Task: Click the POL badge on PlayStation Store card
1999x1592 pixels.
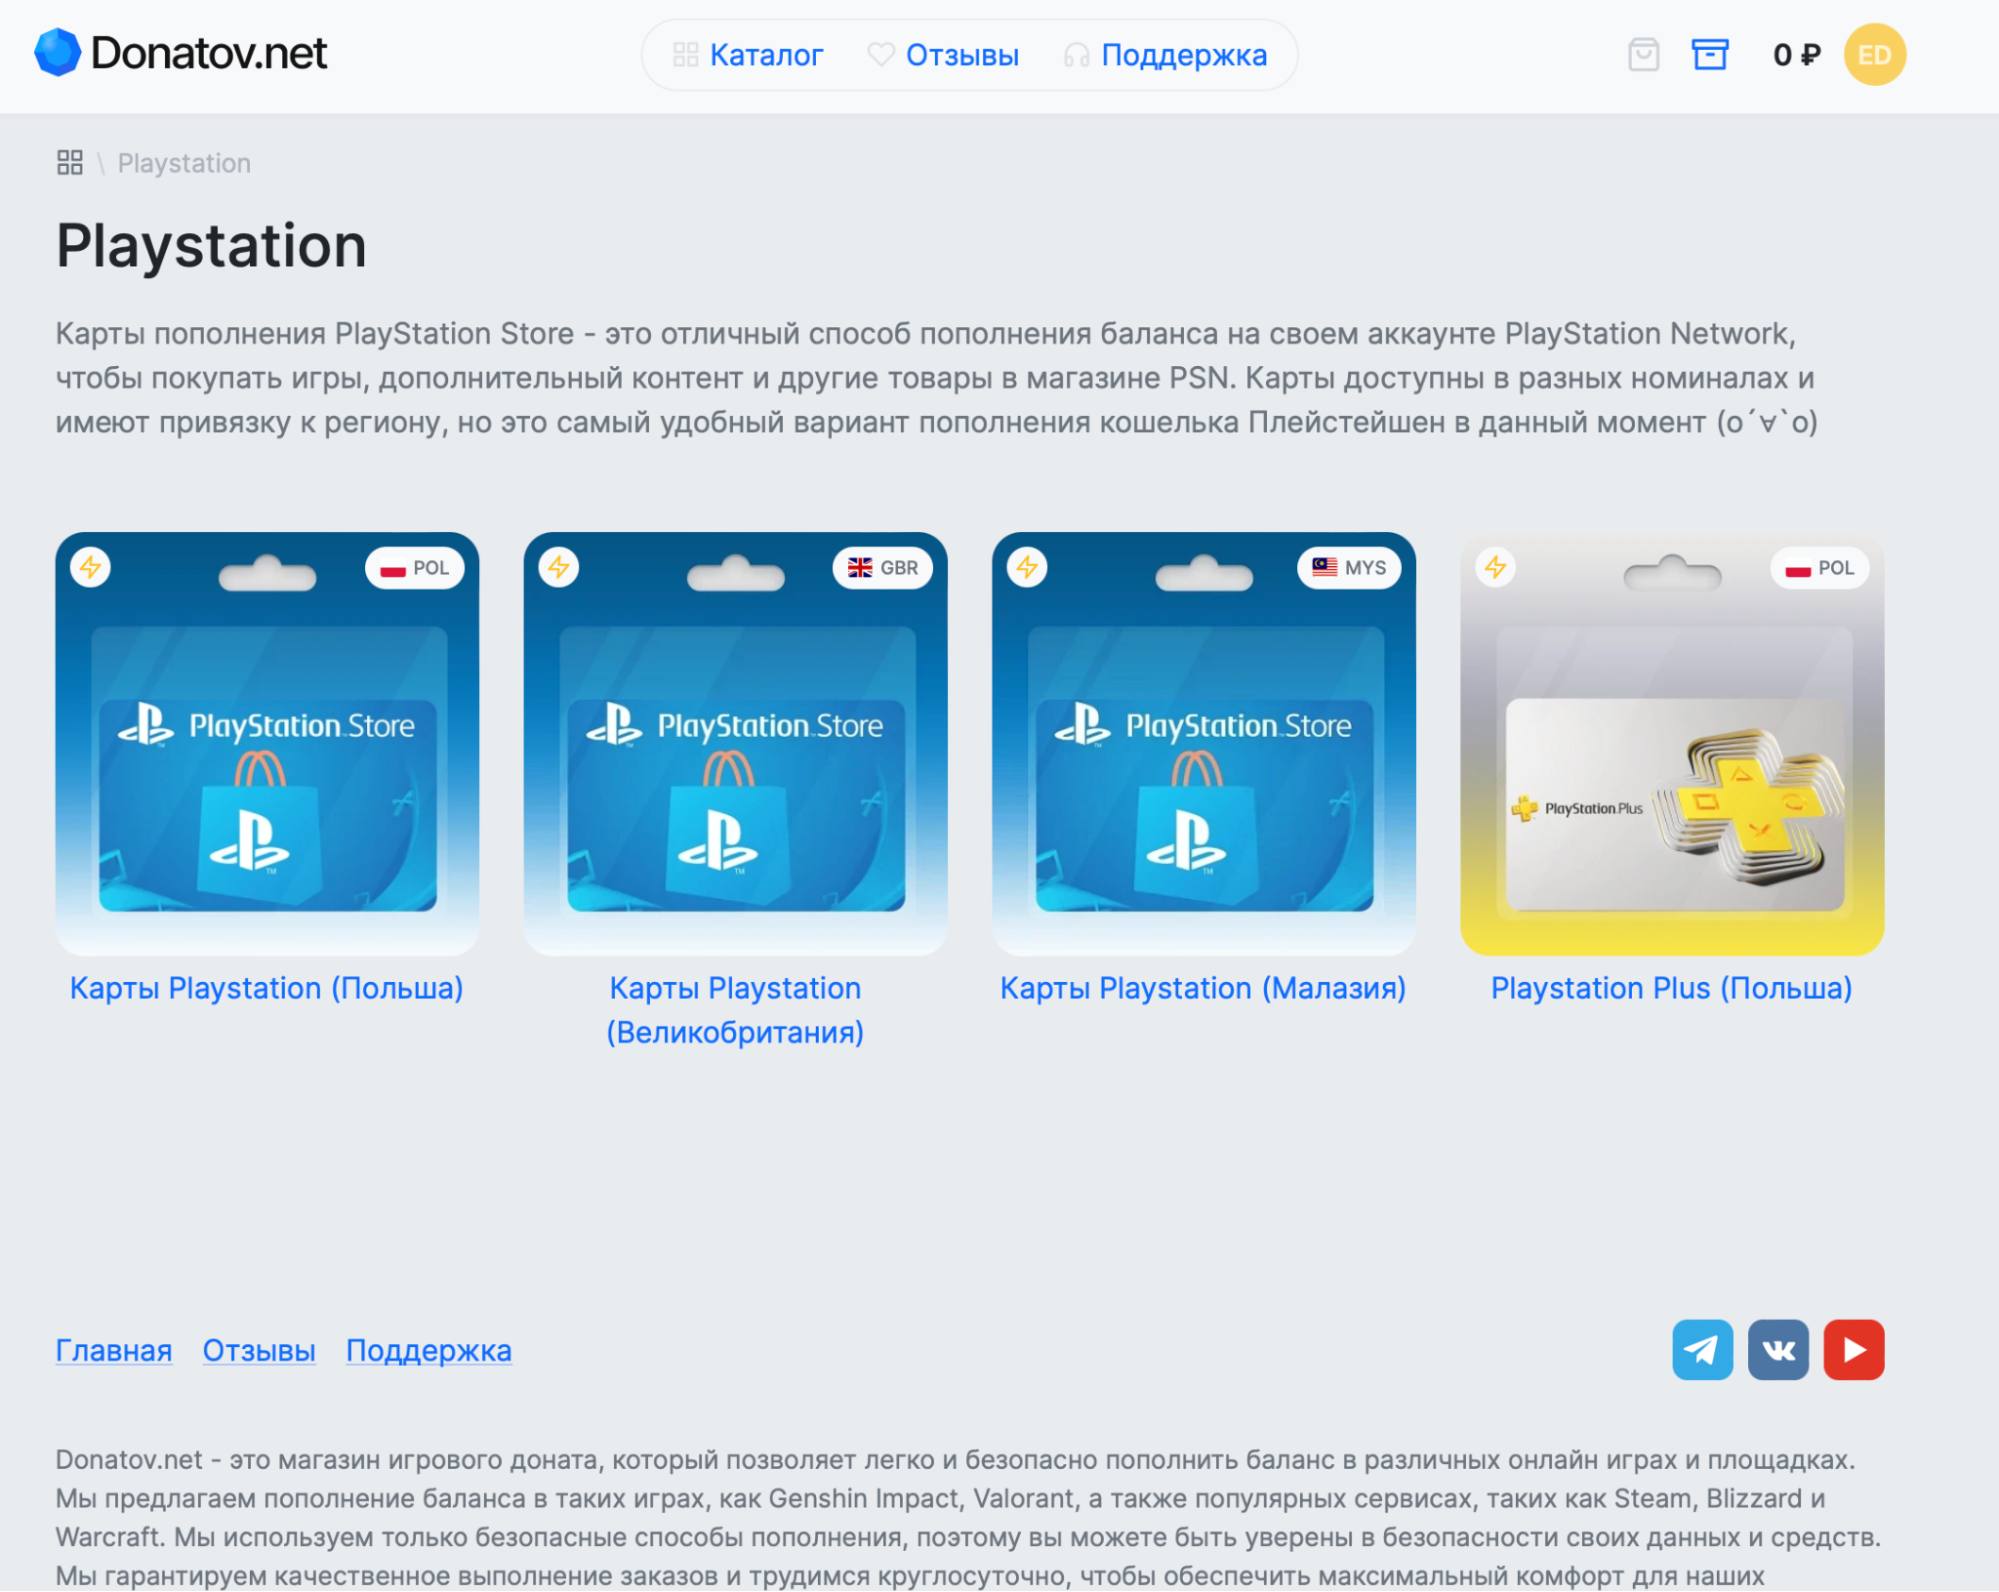Action: click(x=414, y=567)
